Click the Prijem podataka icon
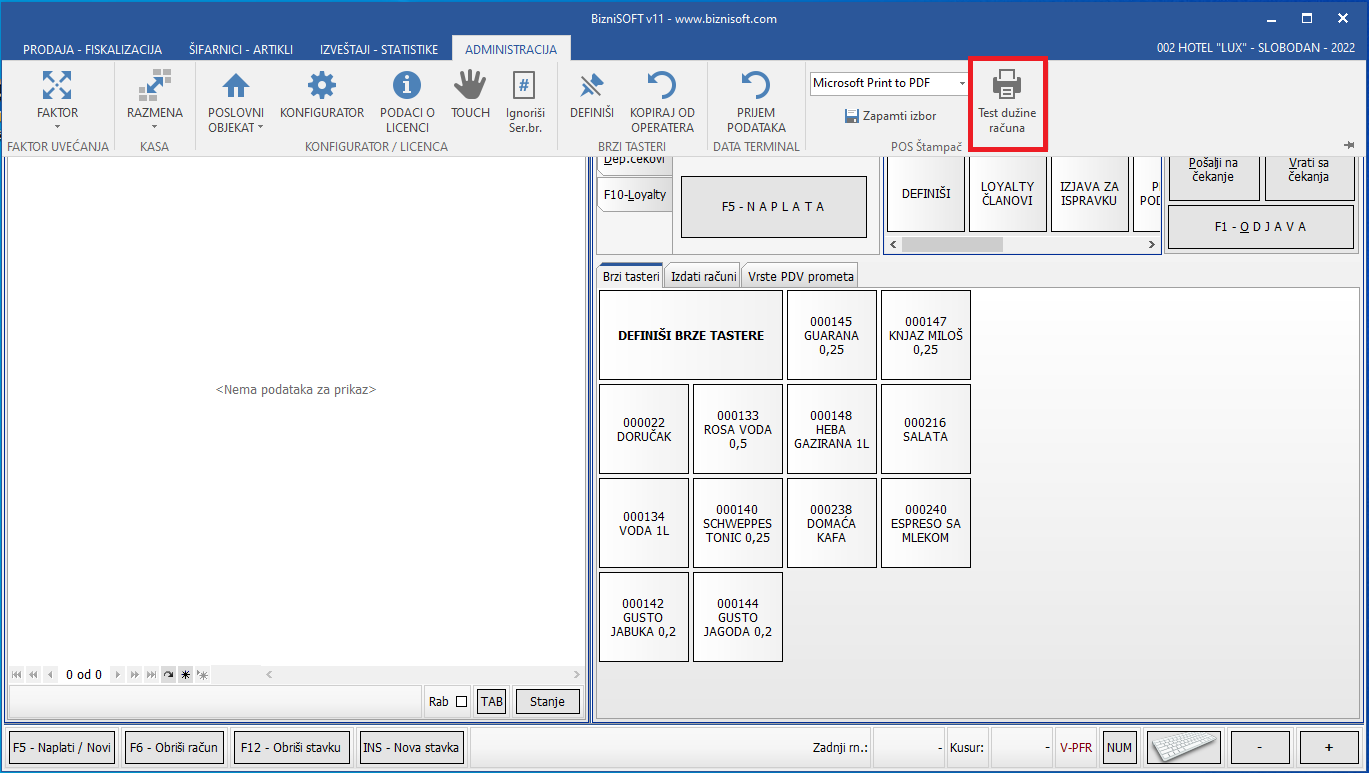The height and width of the screenshot is (773, 1369). click(x=756, y=85)
